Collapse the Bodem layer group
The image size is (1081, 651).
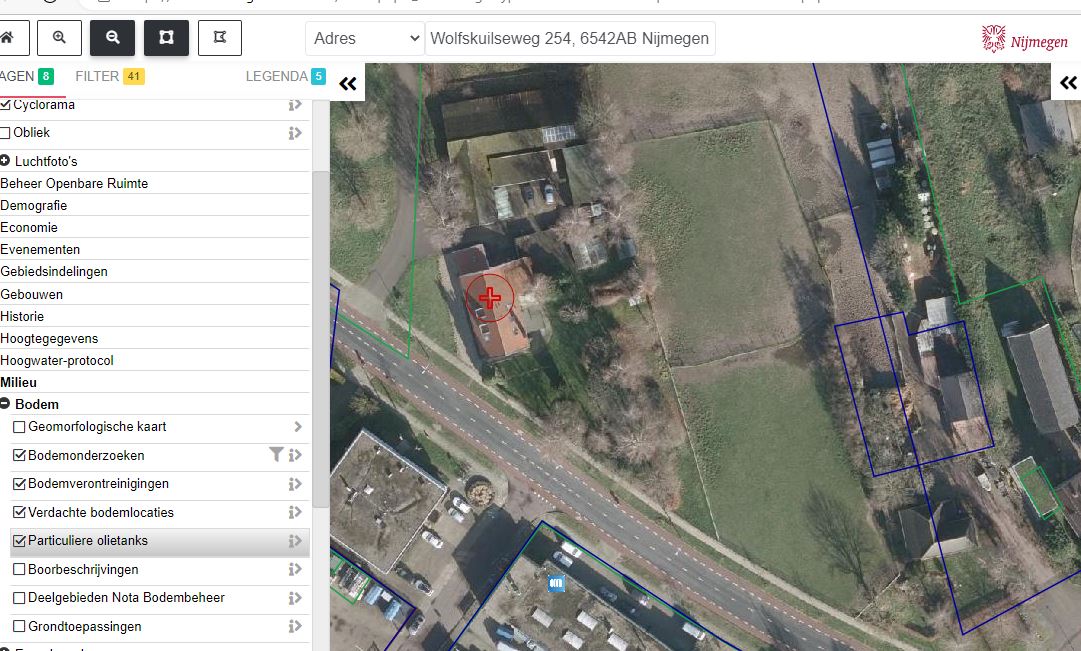tap(6, 405)
